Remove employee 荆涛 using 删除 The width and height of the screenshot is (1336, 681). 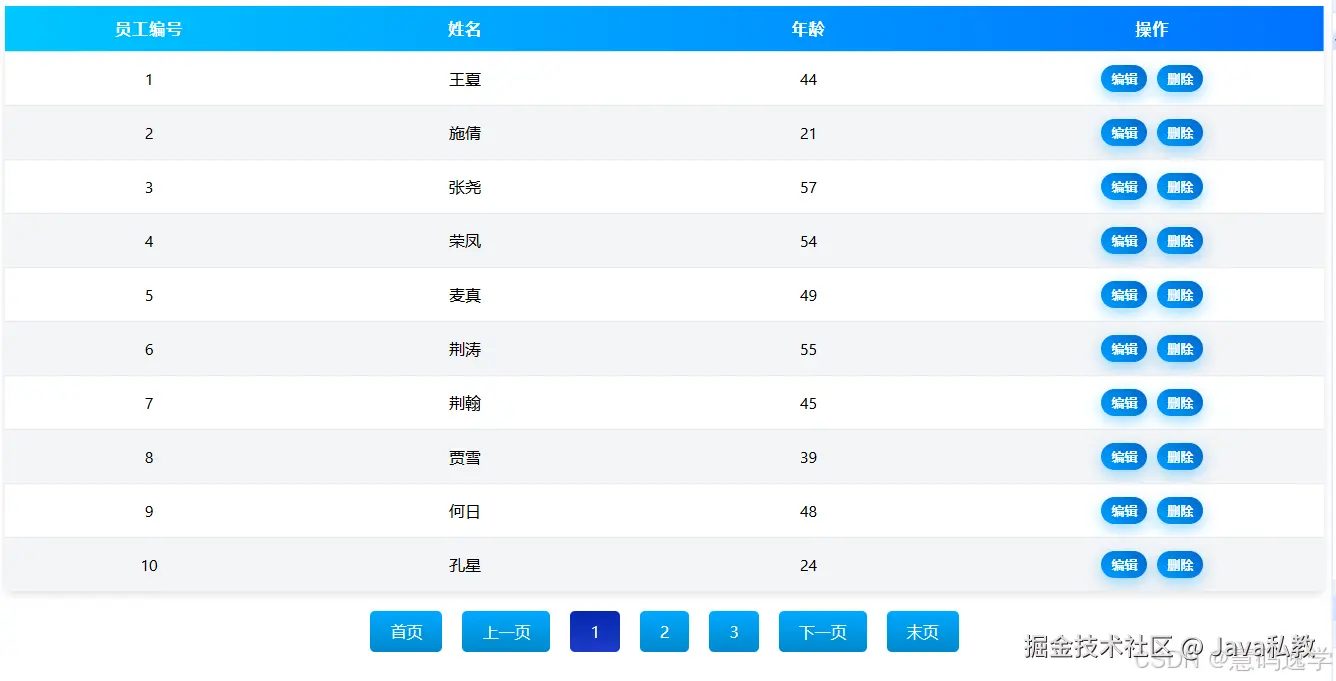pyautogui.click(x=1180, y=349)
